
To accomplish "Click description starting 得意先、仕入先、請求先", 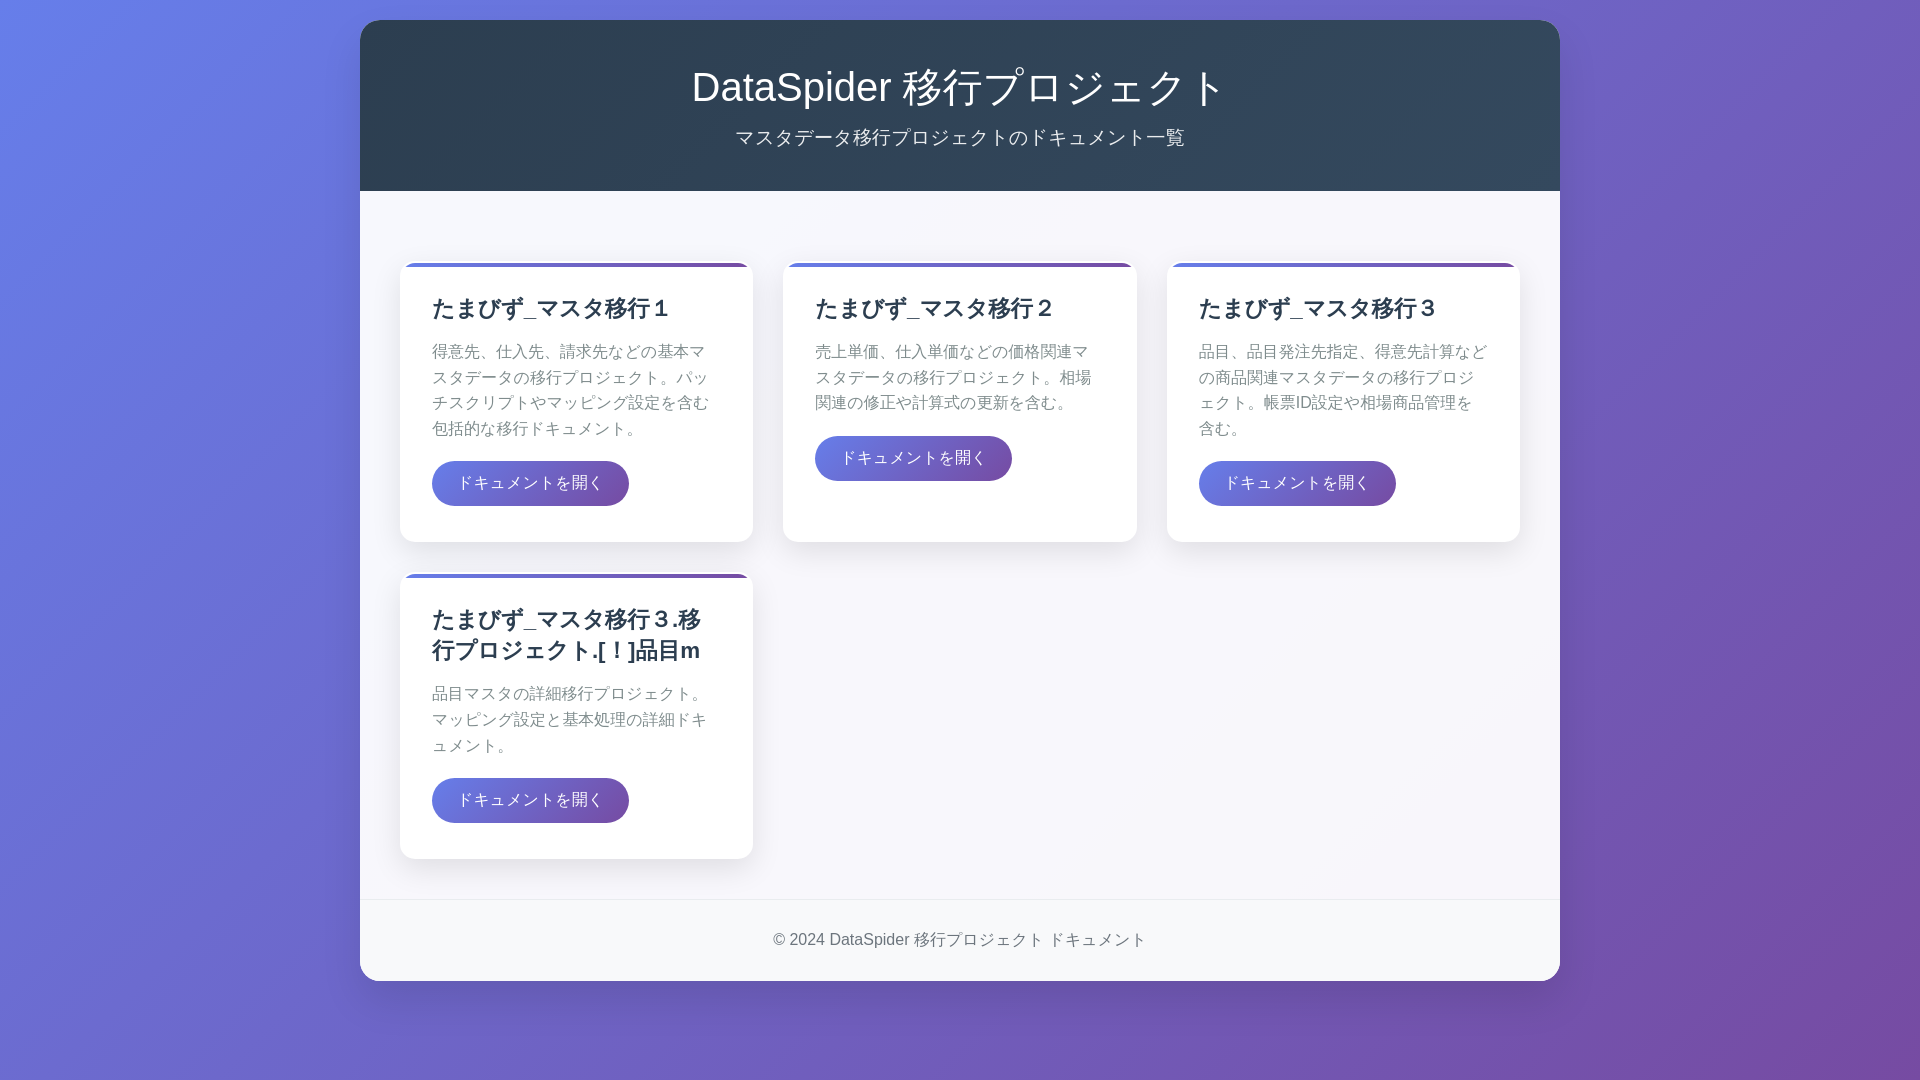I will click(571, 390).
